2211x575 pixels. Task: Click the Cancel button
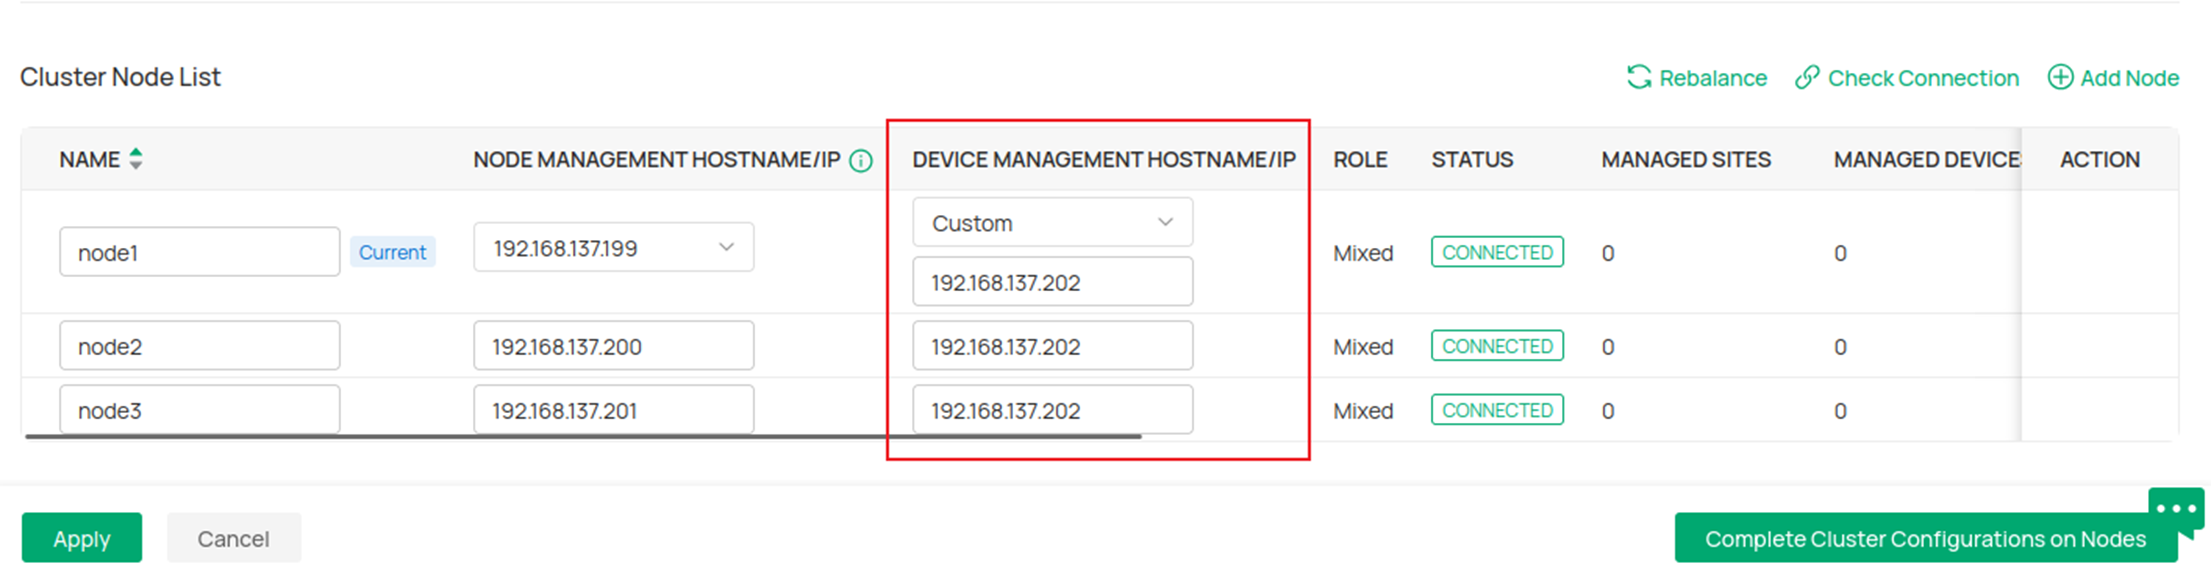(x=233, y=538)
